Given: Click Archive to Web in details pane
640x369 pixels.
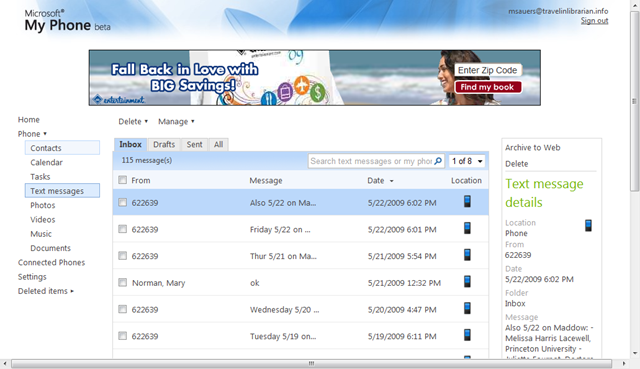Looking at the screenshot, I should (x=532, y=148).
